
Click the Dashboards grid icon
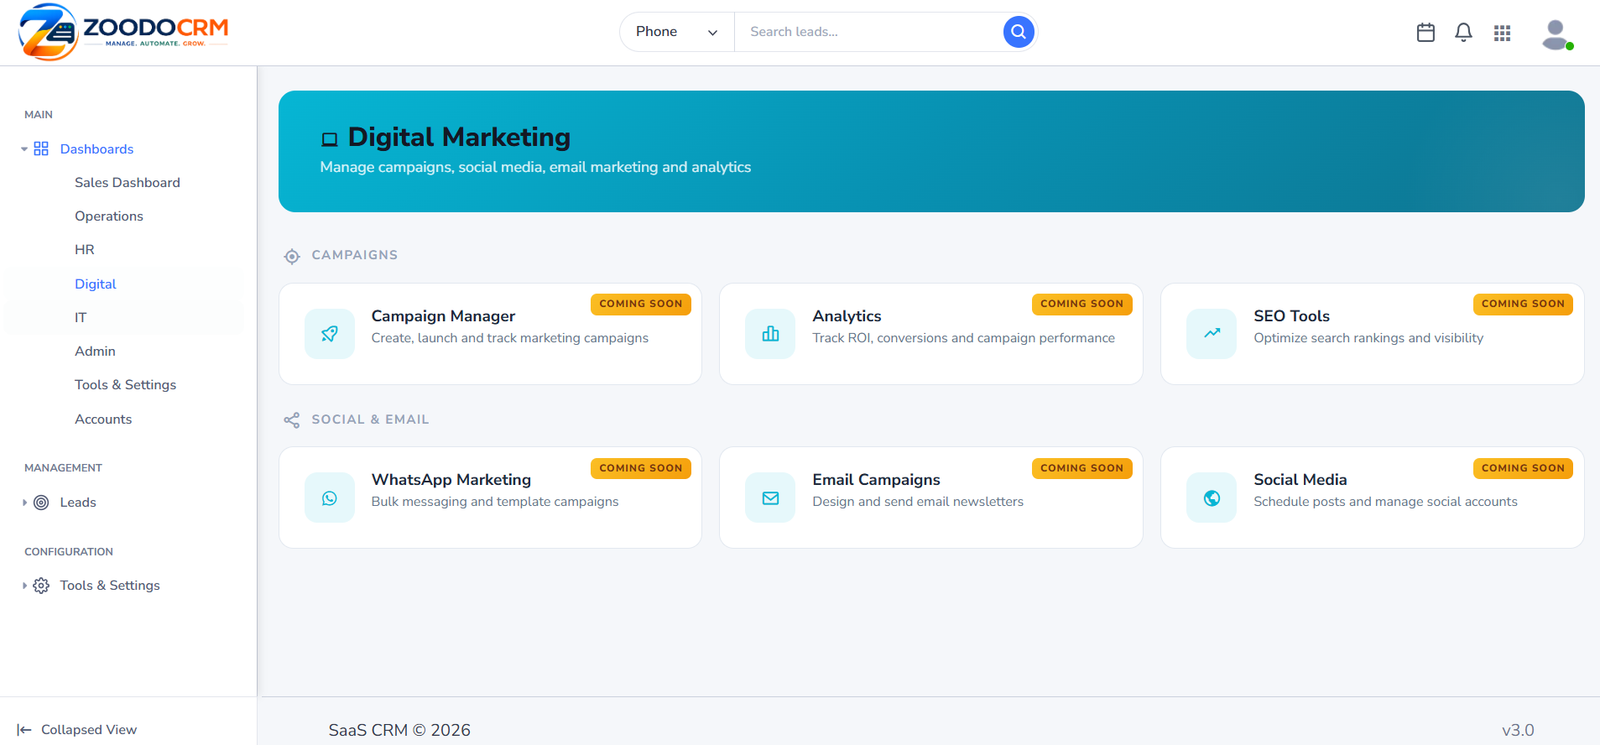tap(41, 149)
